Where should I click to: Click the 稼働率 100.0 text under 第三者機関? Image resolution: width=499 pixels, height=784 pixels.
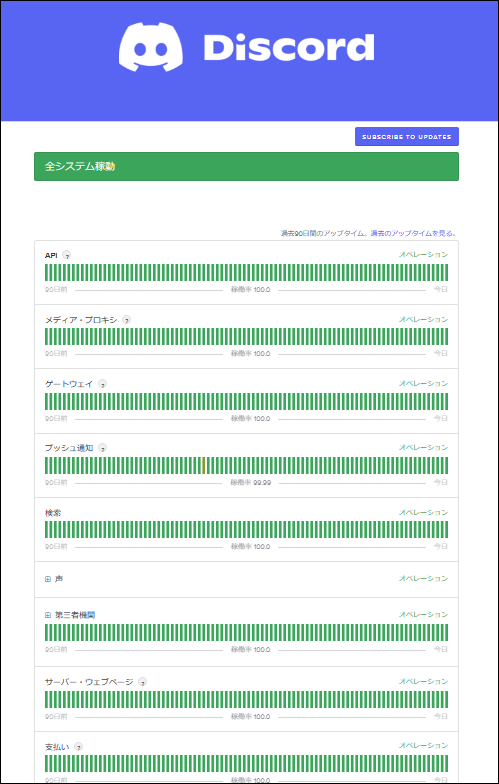tap(250, 650)
